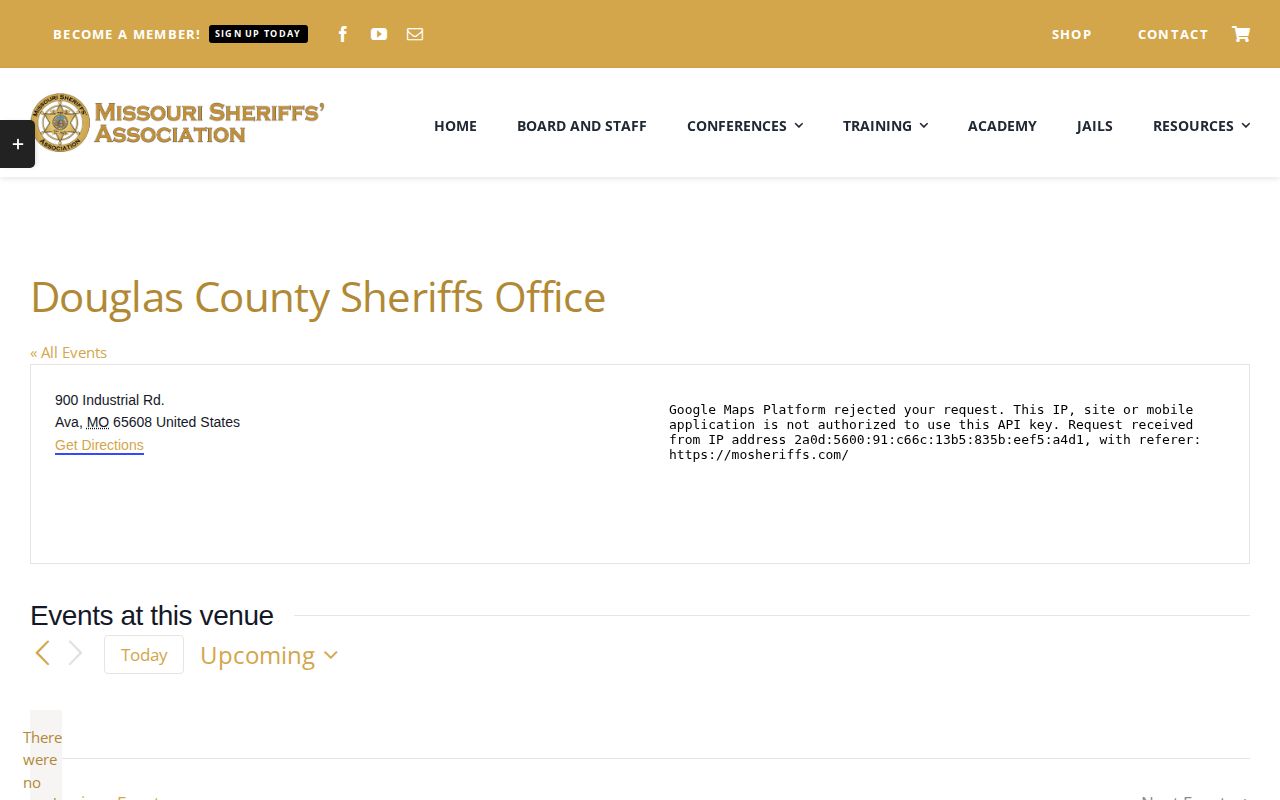This screenshot has height=800, width=1280.
Task: Go to Home menu item
Action: [455, 126]
